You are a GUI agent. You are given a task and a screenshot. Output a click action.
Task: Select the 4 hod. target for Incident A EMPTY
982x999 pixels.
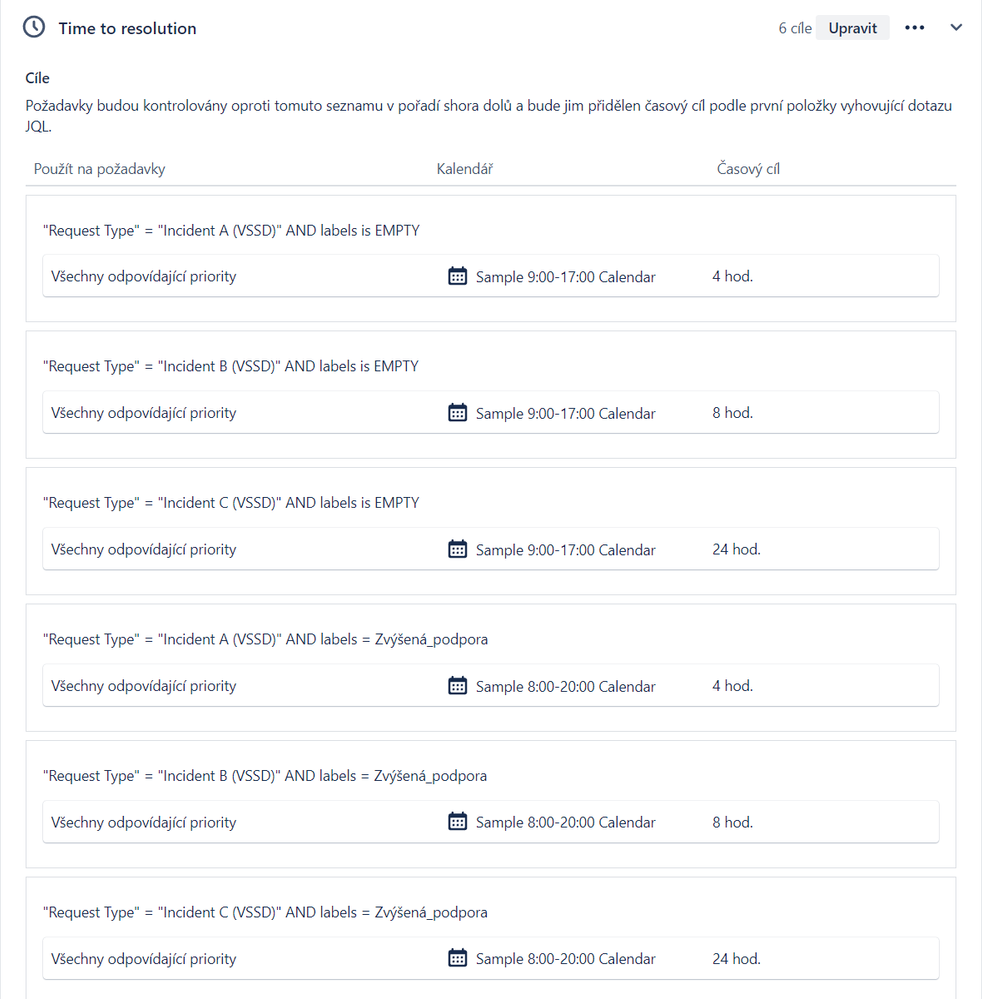(732, 276)
